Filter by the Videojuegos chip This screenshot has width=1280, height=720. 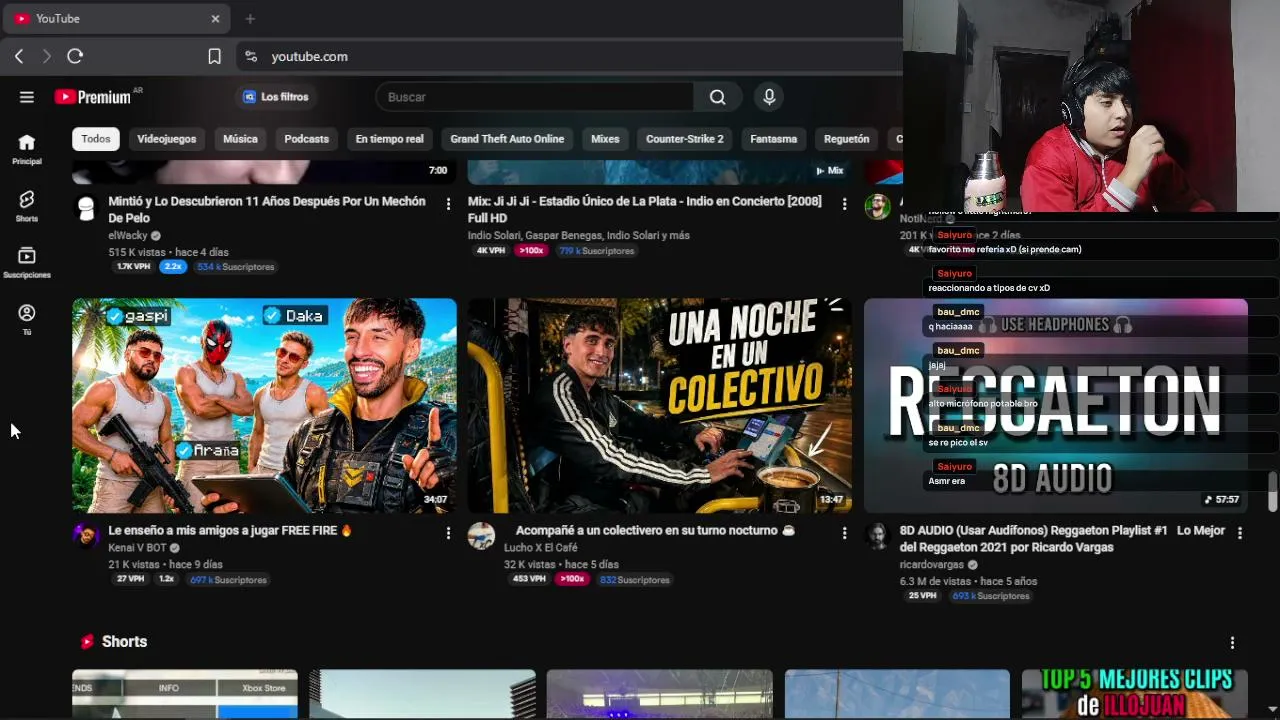point(166,139)
